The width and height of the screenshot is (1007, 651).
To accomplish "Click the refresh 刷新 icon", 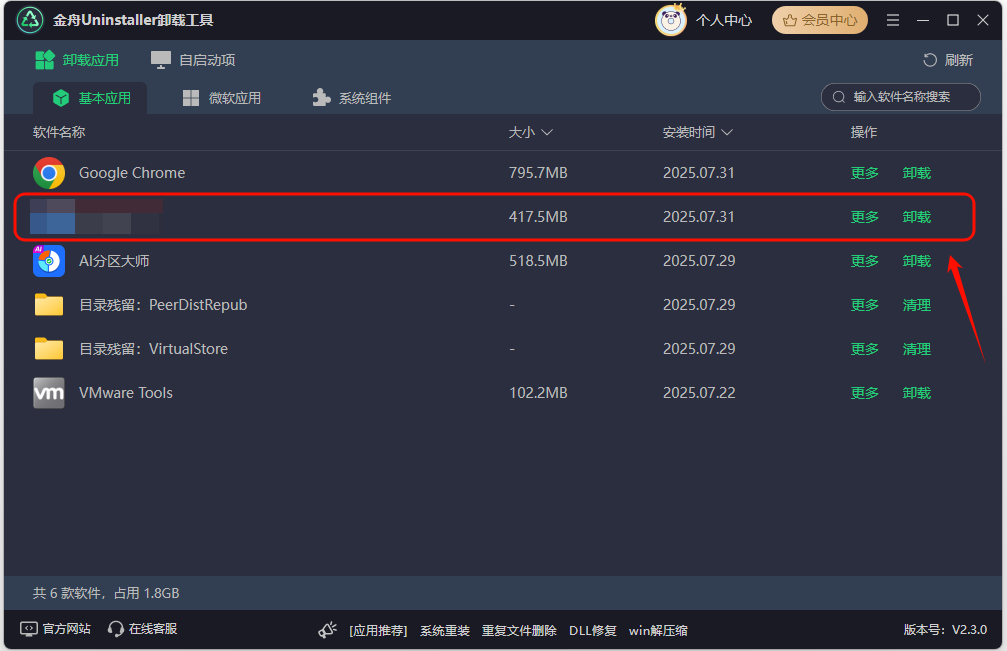I will [930, 60].
